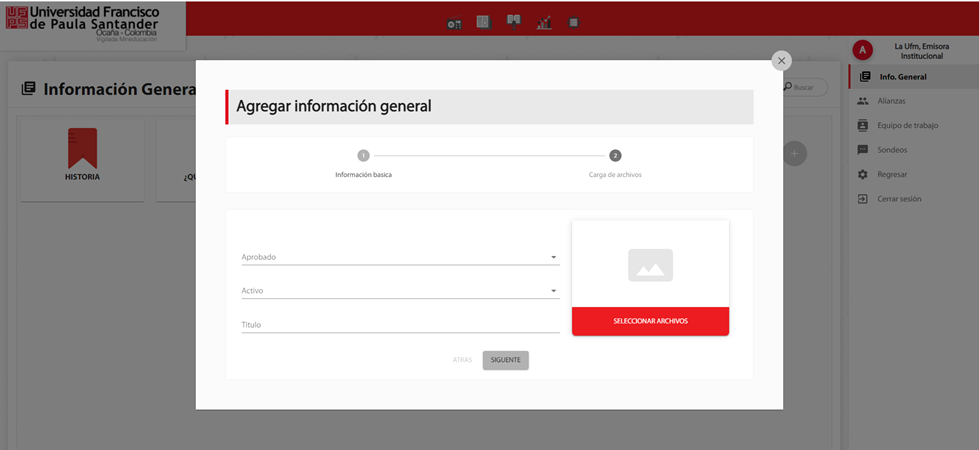The image size is (979, 450).
Task: Click the round plus add button
Action: coord(794,153)
